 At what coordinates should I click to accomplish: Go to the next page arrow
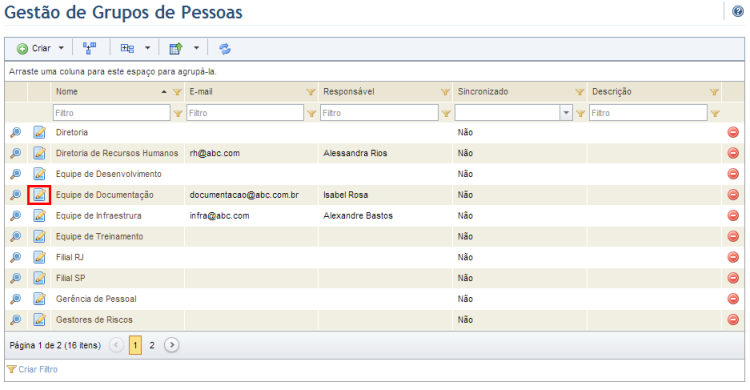(x=172, y=345)
